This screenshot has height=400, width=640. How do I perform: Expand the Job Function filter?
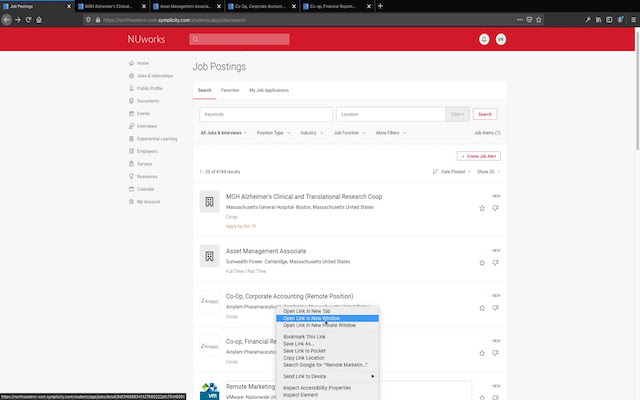pos(350,133)
